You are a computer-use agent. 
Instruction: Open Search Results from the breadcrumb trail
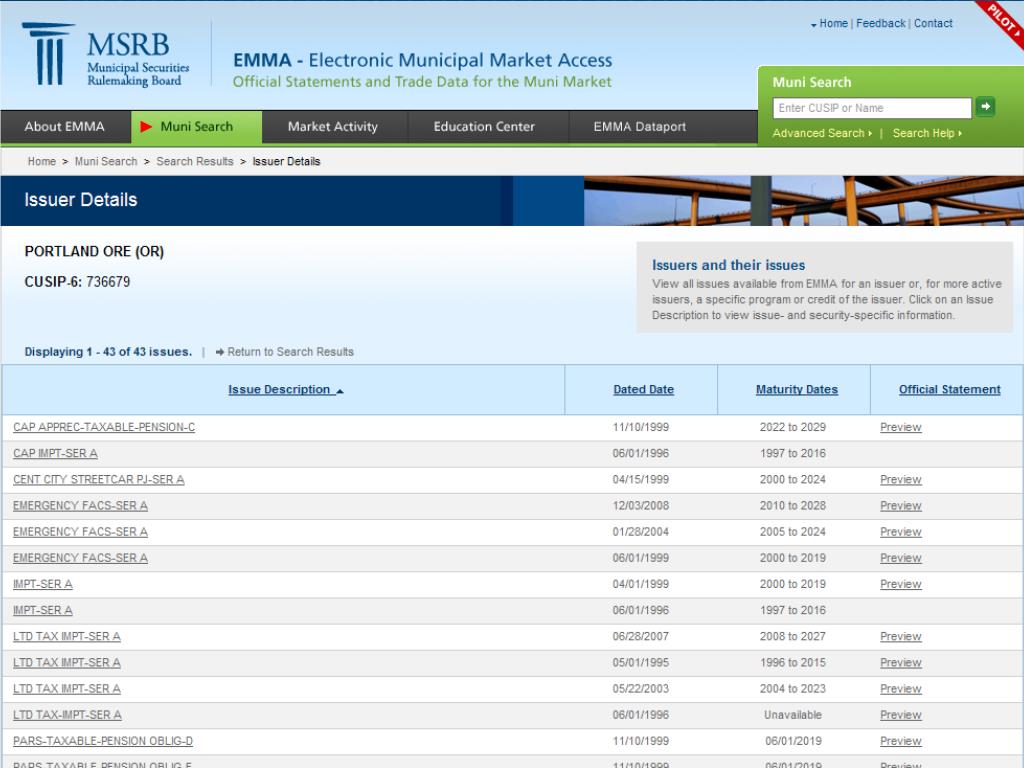tap(194, 161)
